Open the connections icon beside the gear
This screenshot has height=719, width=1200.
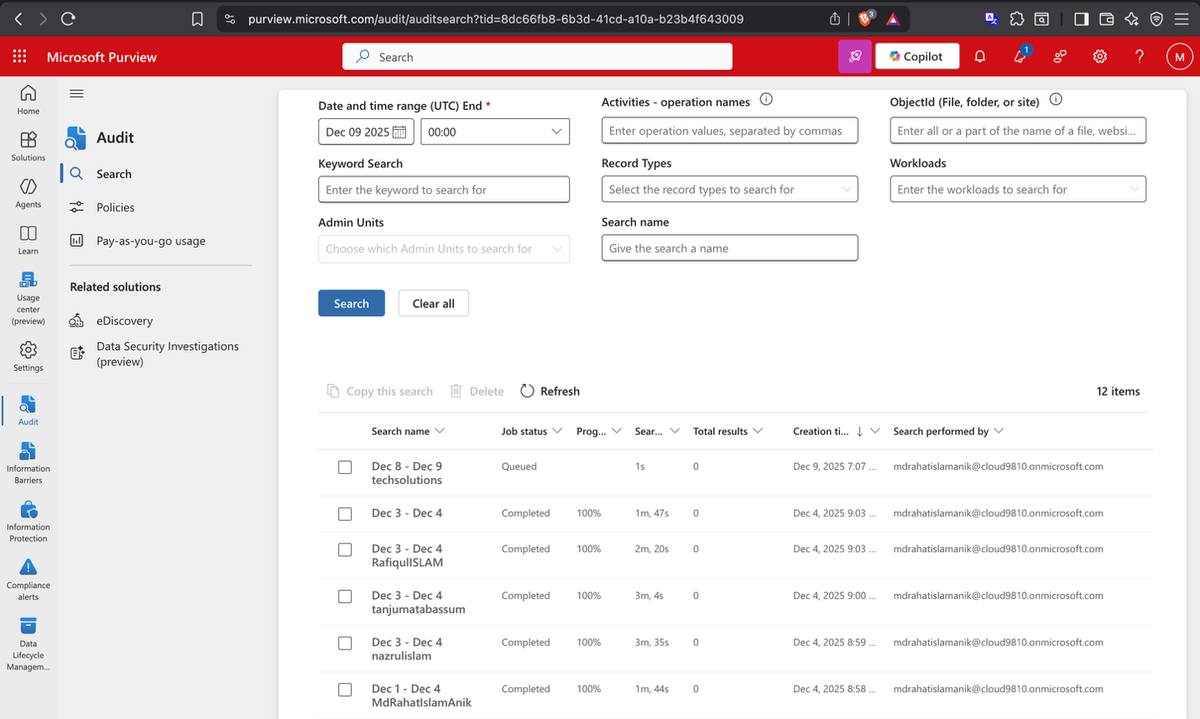click(x=1060, y=57)
